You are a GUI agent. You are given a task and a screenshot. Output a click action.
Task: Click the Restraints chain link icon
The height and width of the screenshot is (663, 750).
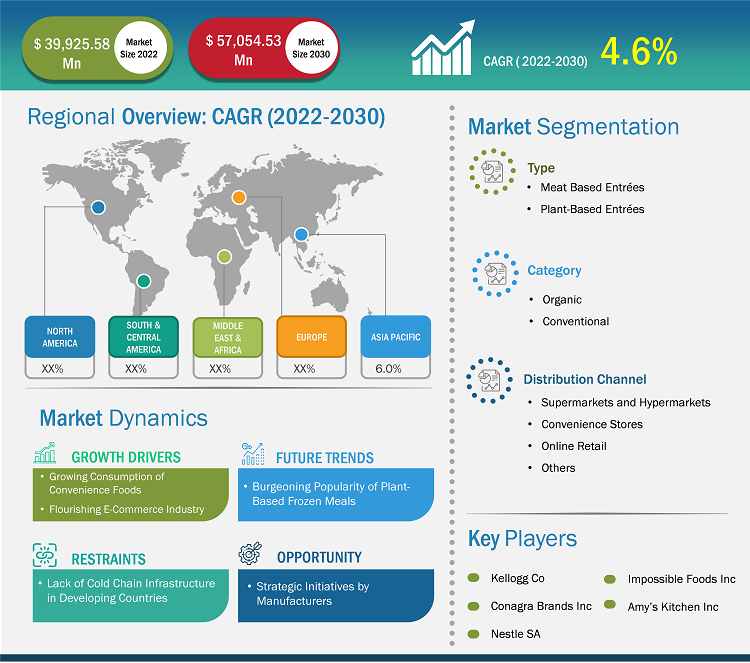45,555
